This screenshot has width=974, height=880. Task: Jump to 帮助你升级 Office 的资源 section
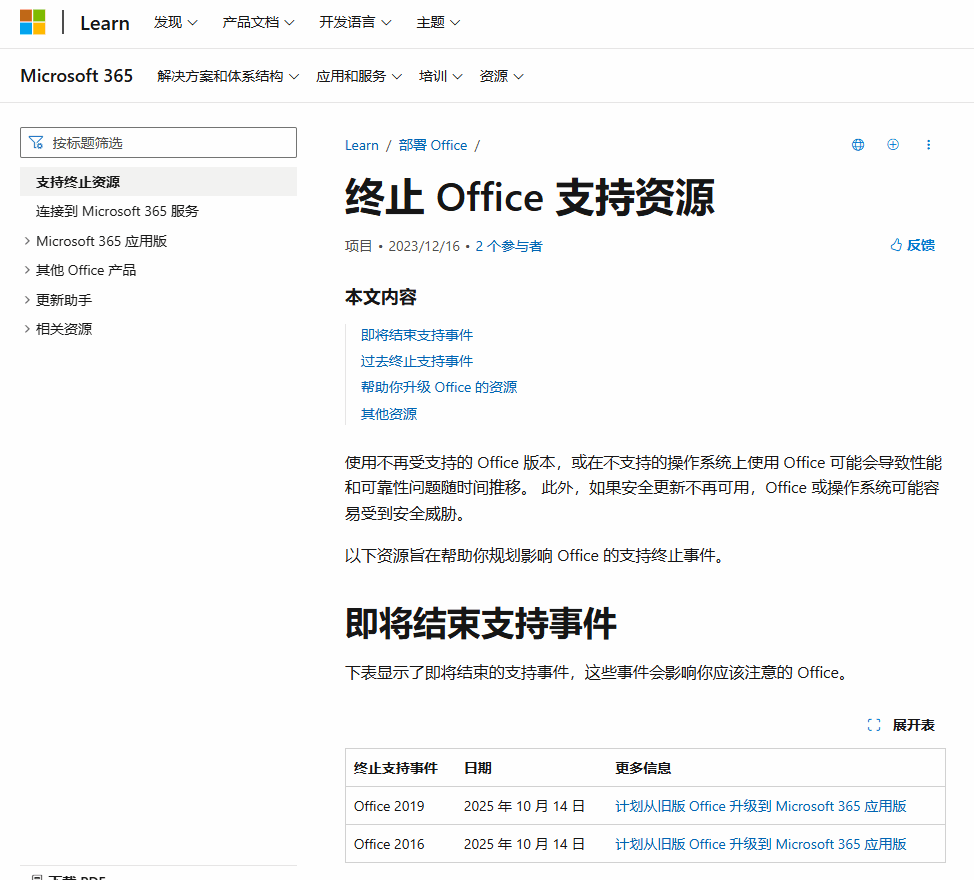[x=439, y=388]
